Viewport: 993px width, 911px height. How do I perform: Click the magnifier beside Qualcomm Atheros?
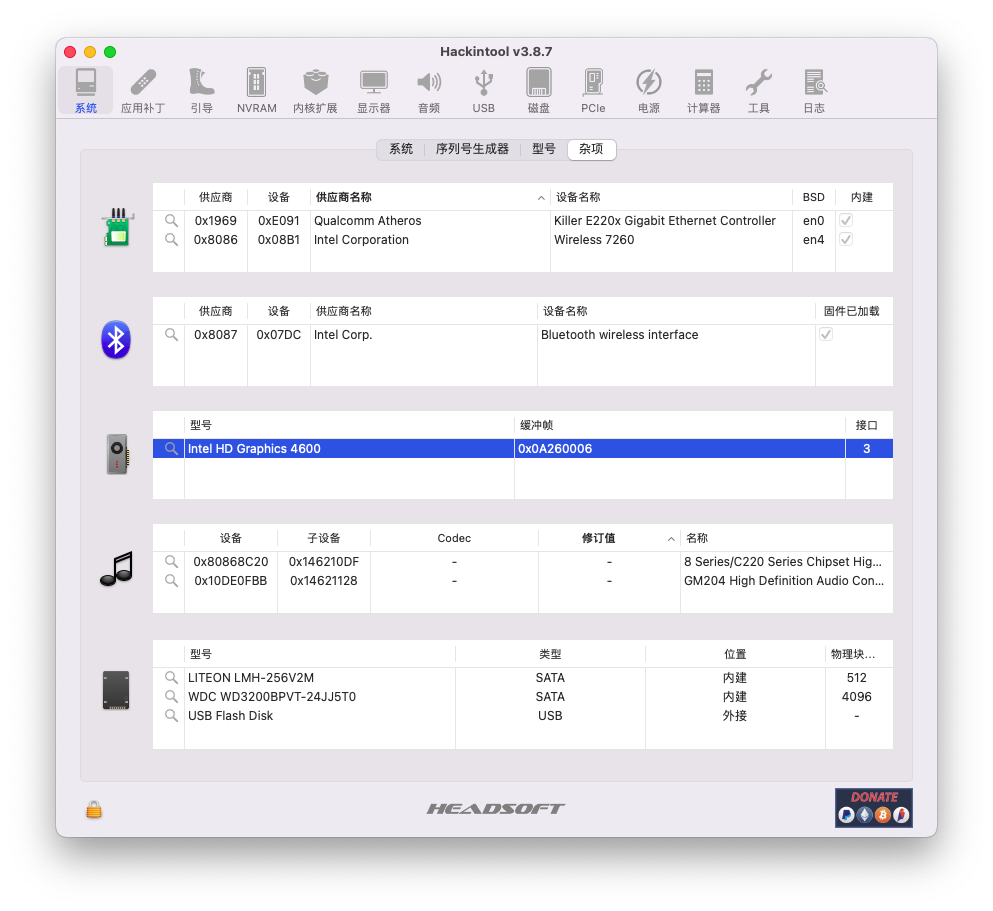pos(171,220)
